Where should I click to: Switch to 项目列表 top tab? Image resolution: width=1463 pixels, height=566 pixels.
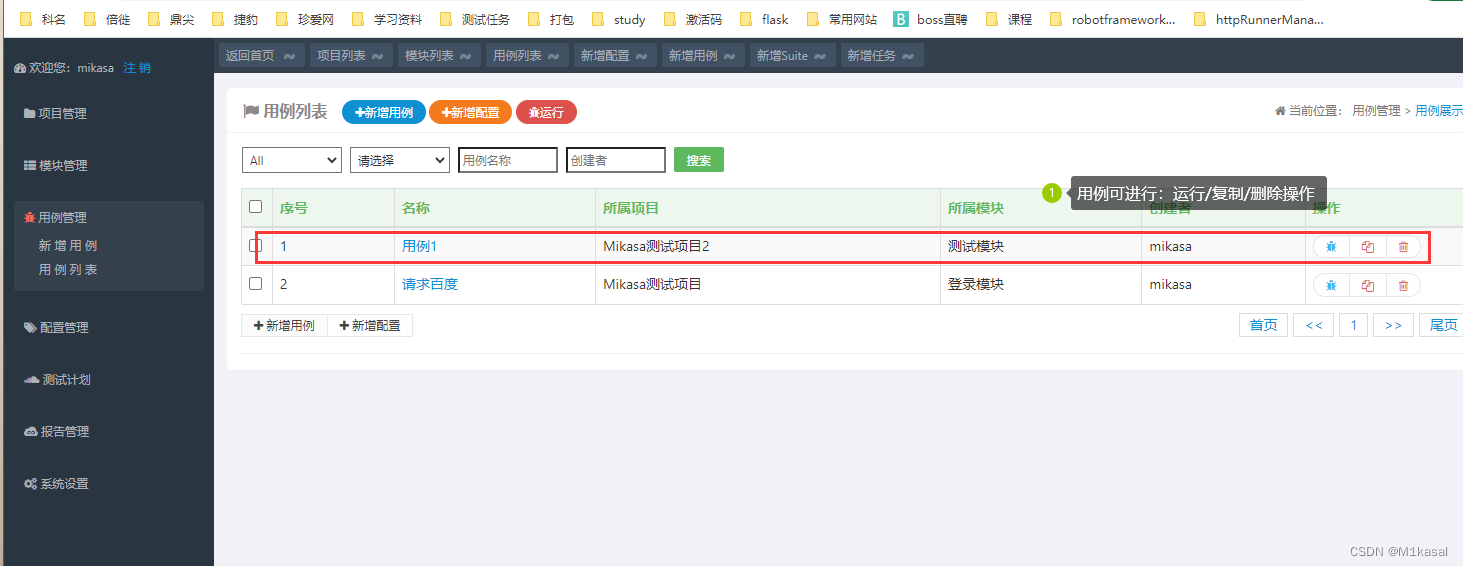tap(350, 56)
